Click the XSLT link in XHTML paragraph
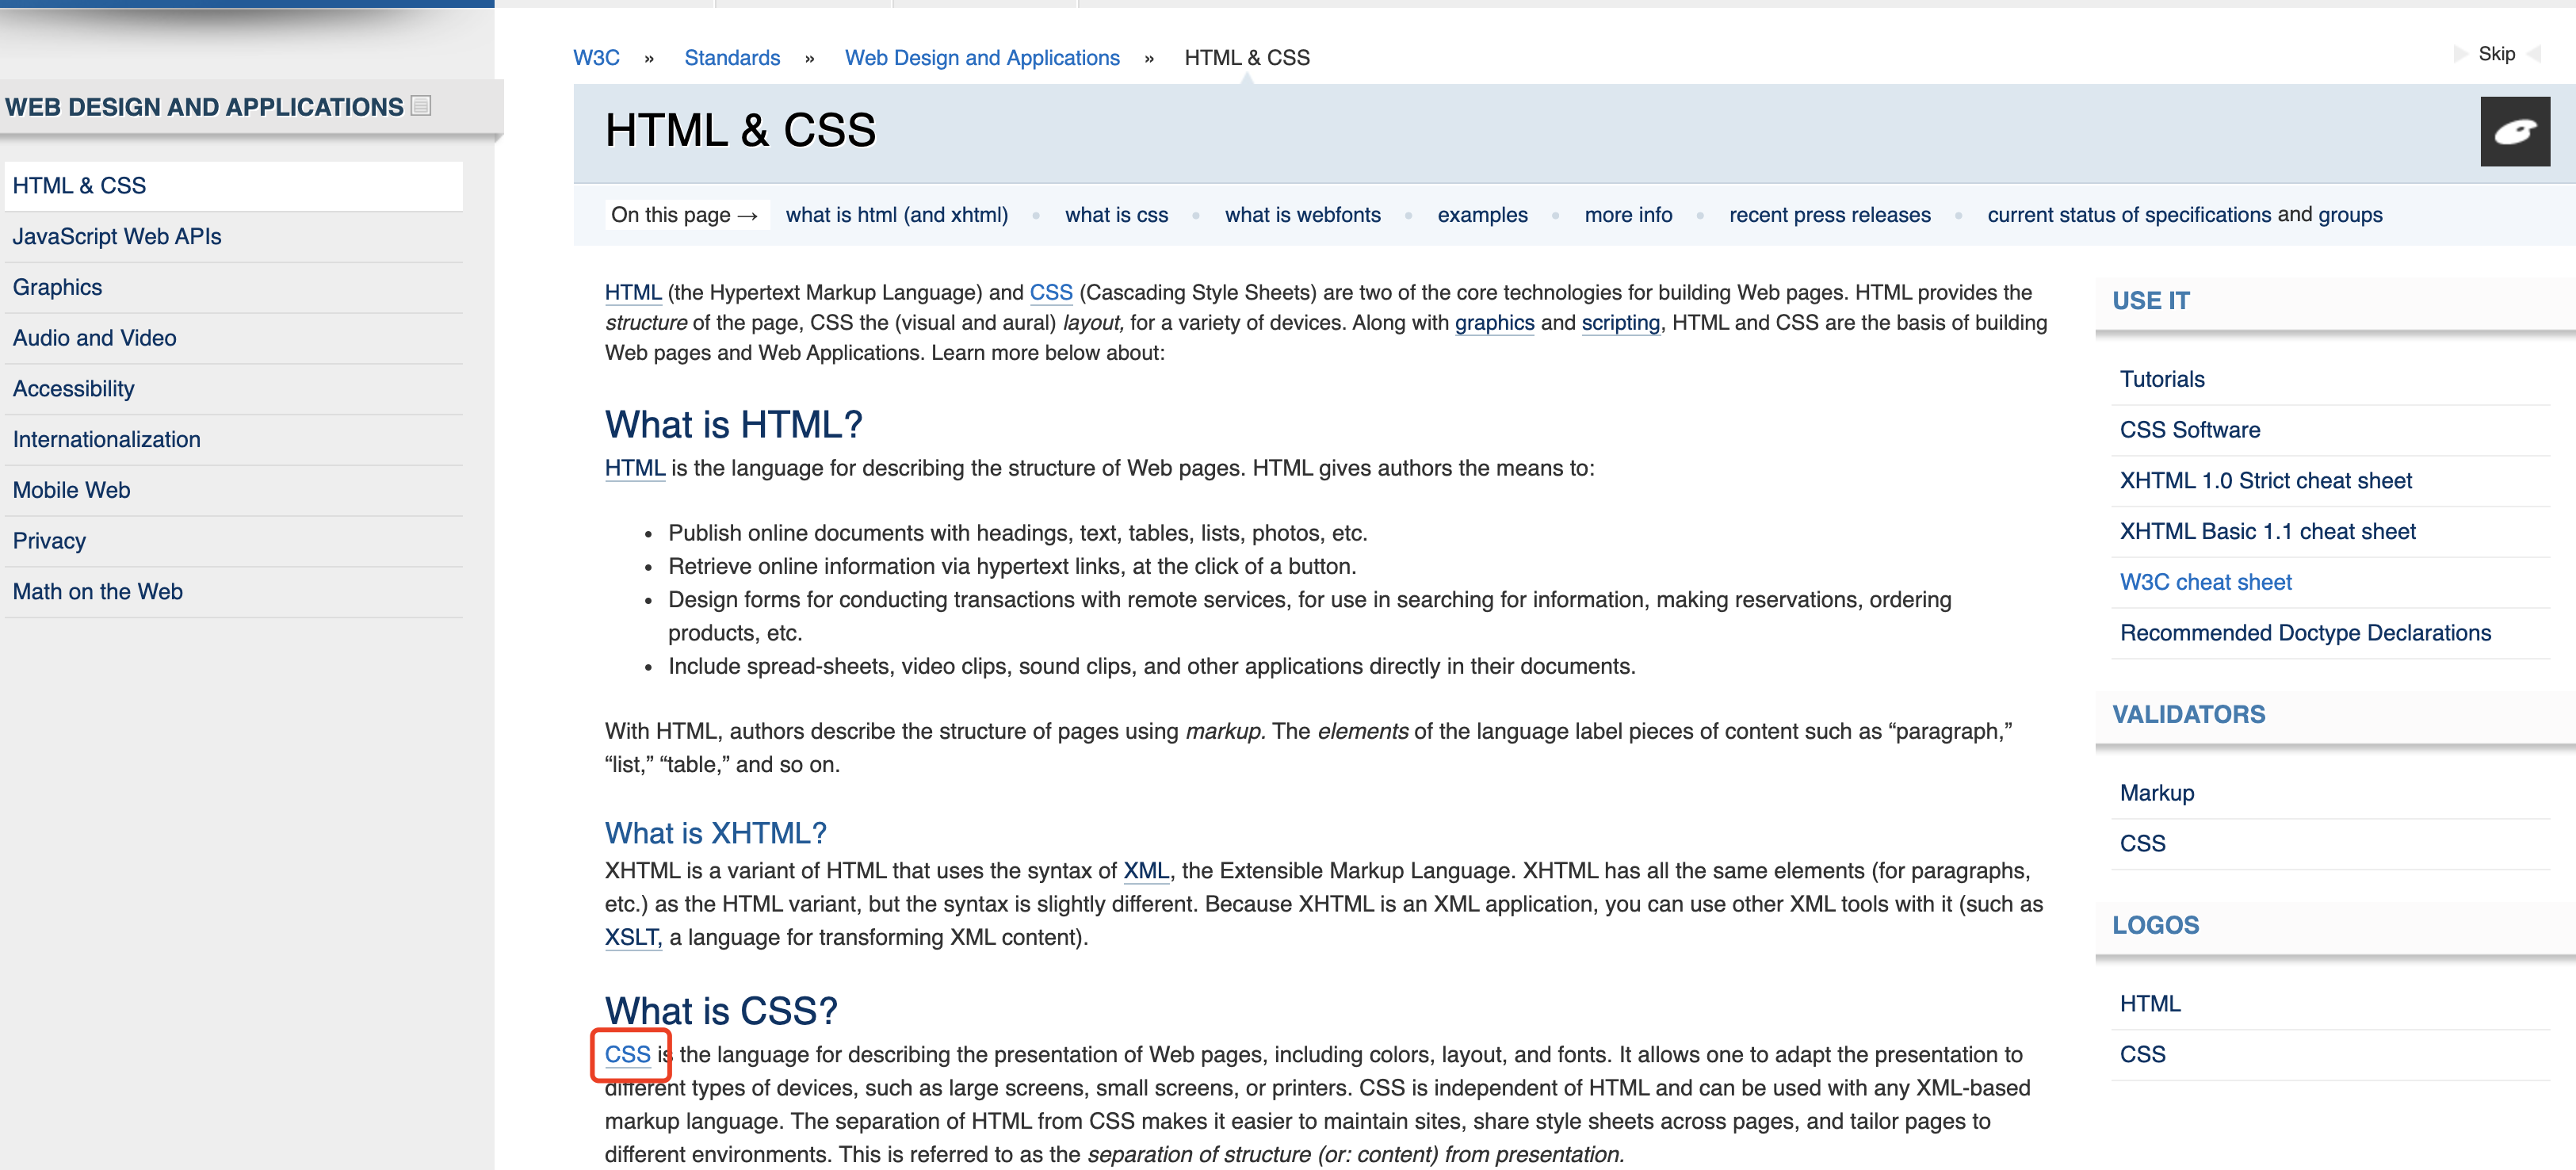 coord(632,938)
